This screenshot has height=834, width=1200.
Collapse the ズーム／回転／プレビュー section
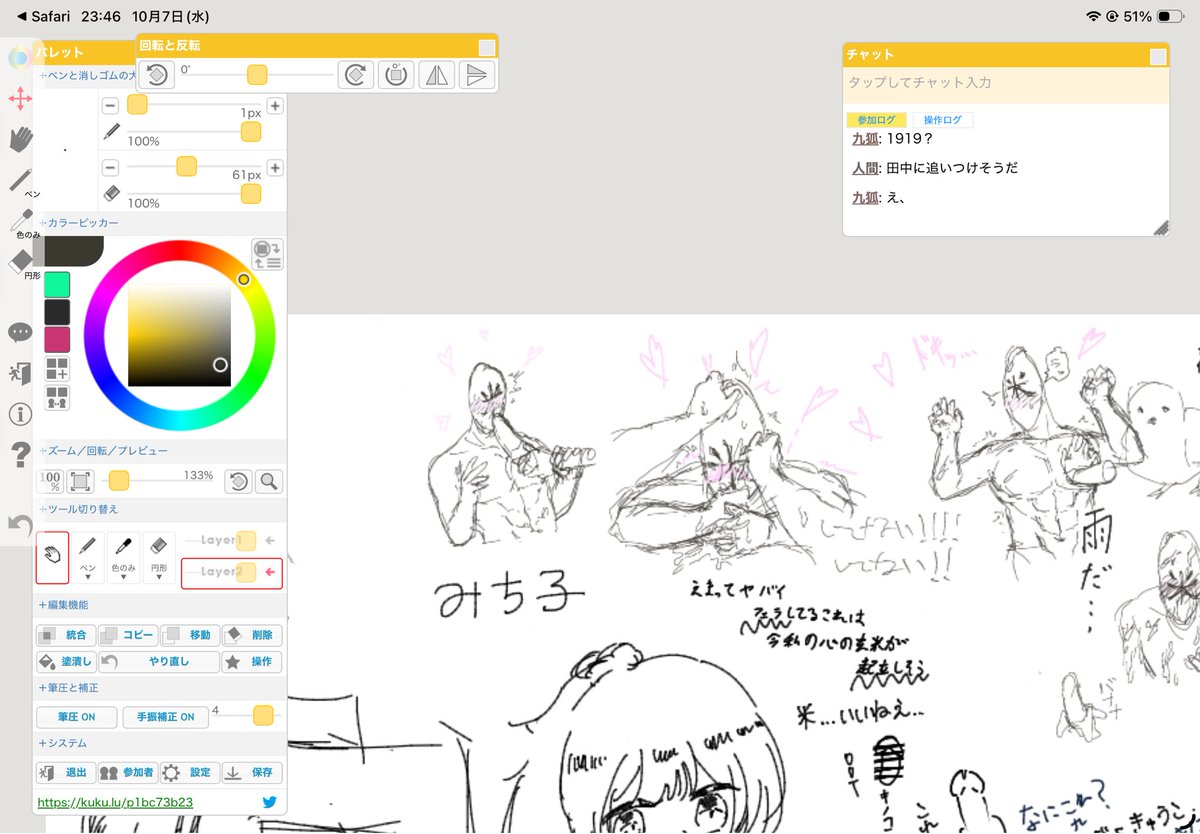(x=103, y=452)
